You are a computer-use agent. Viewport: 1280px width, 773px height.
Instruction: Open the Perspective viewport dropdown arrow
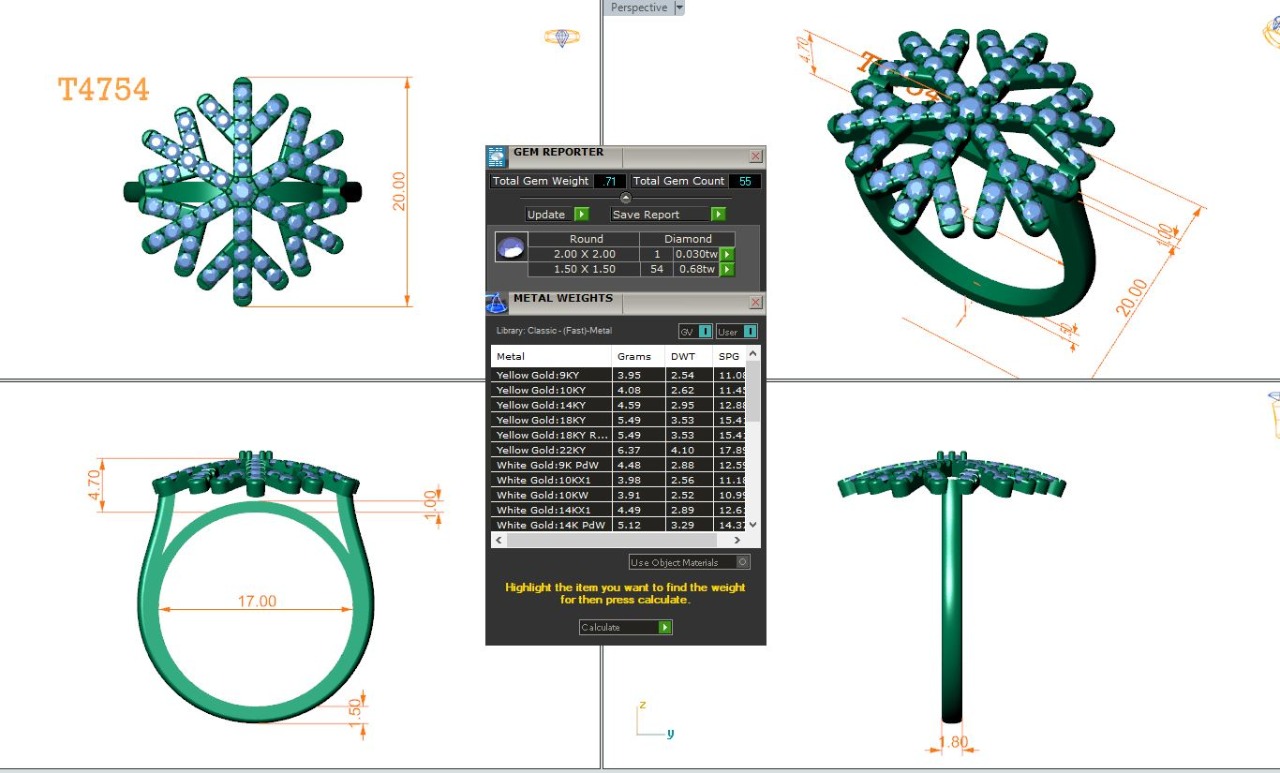point(679,8)
